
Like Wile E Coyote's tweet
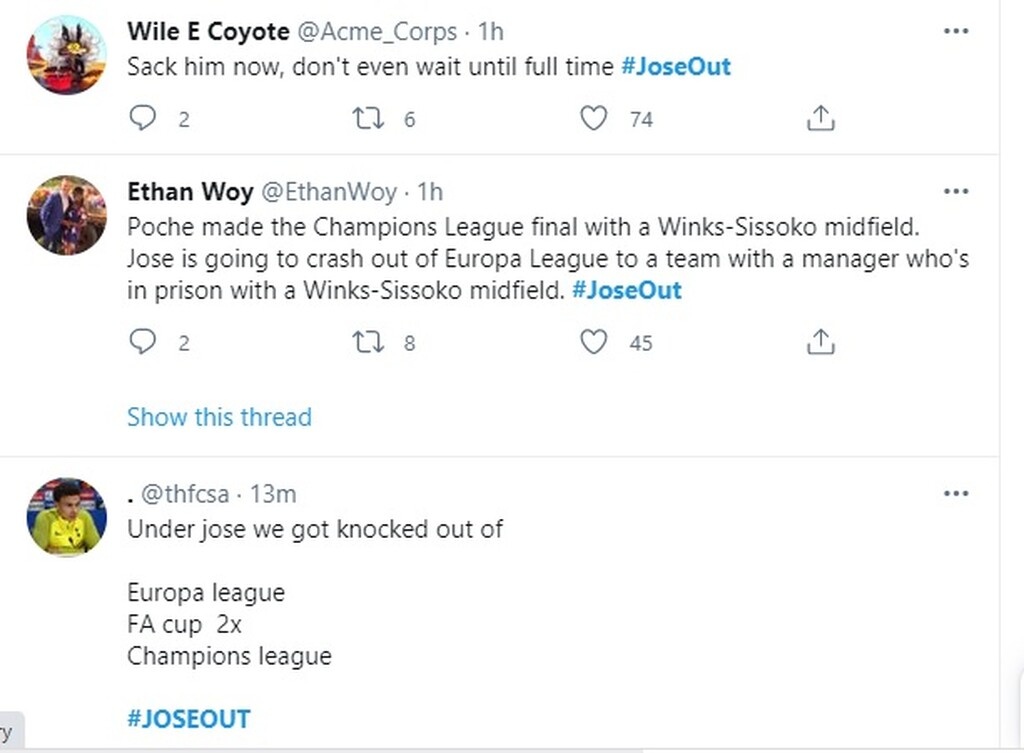(593, 117)
